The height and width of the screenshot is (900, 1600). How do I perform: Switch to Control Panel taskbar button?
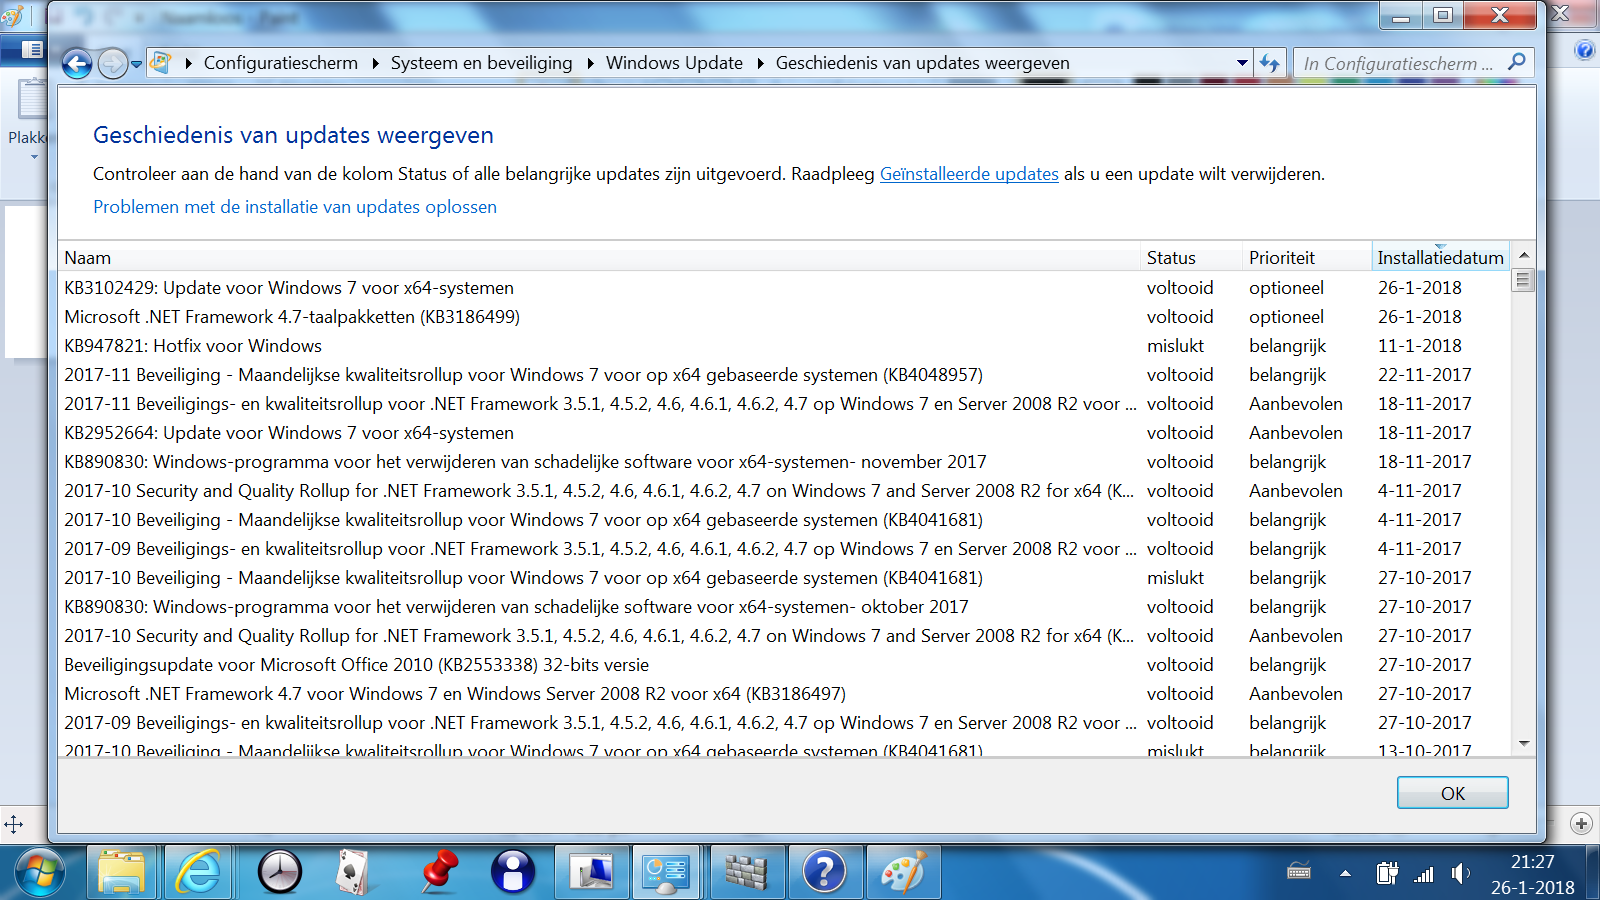pos(667,873)
